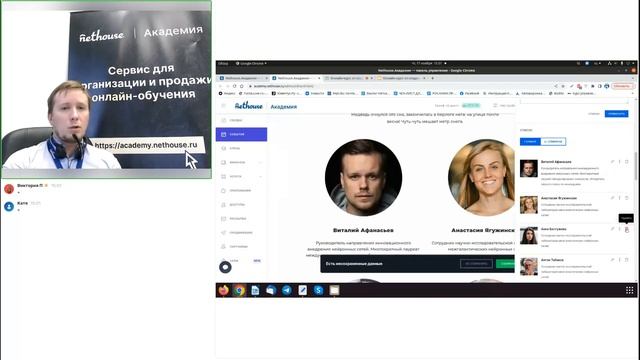Click Виталий Афанасьев thumbnail in right panel

(x=529, y=168)
